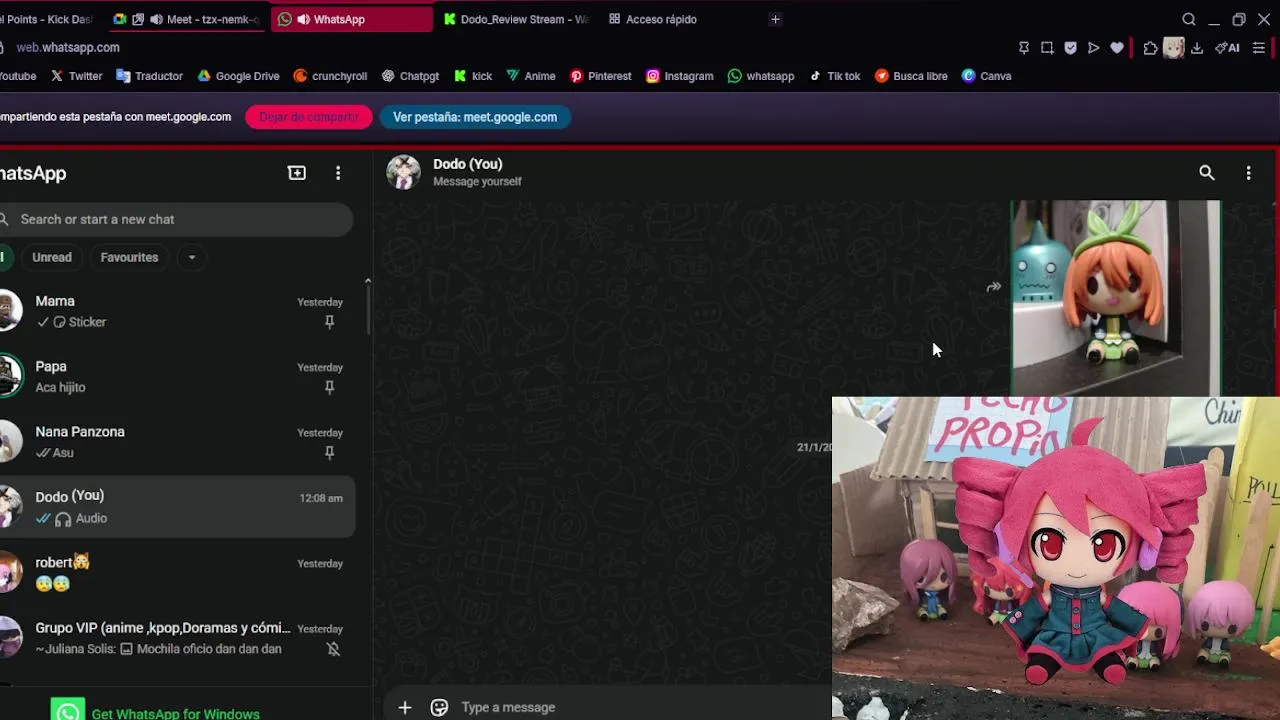The width and height of the screenshot is (1280, 720).
Task: Open the Dodo (You) profile picture in chat header
Action: pyautogui.click(x=404, y=172)
